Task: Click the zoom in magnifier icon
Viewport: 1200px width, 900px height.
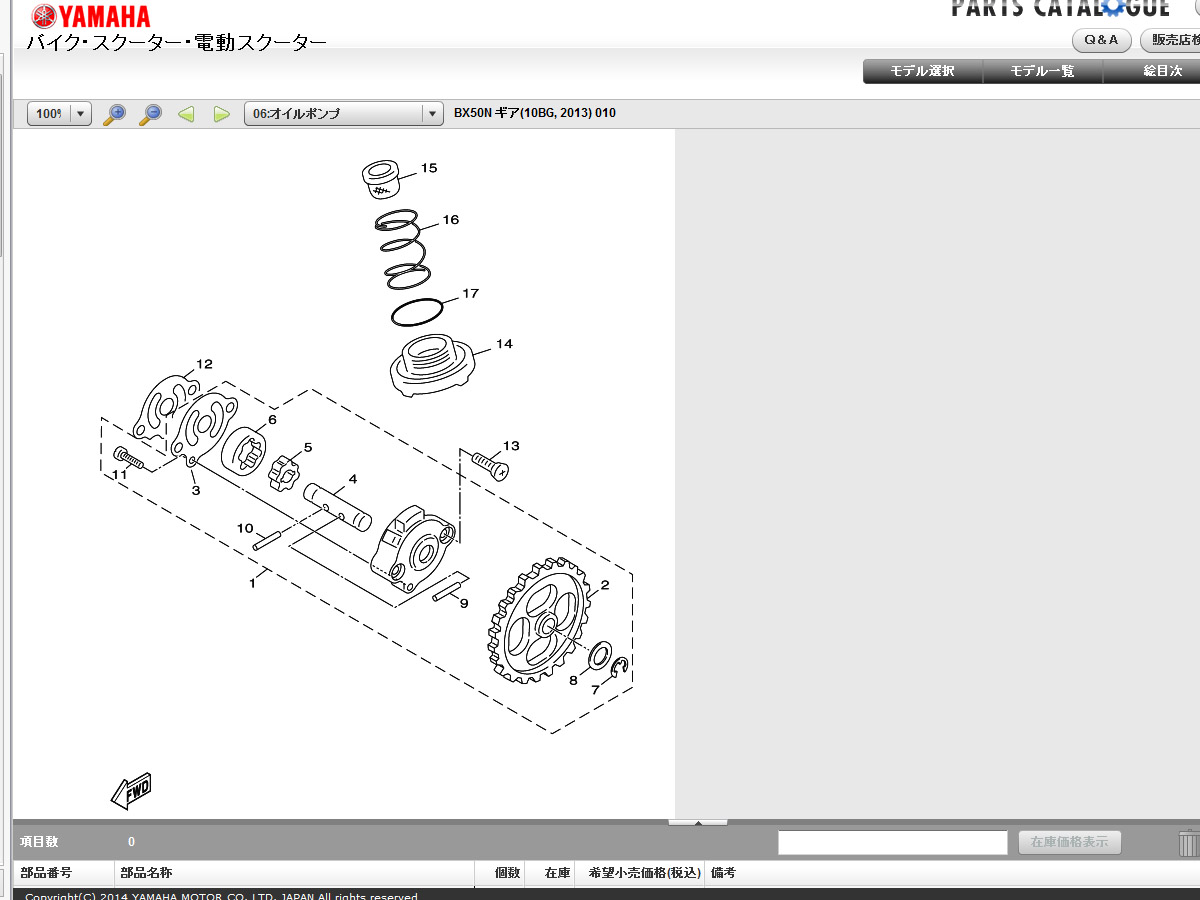Action: (116, 114)
